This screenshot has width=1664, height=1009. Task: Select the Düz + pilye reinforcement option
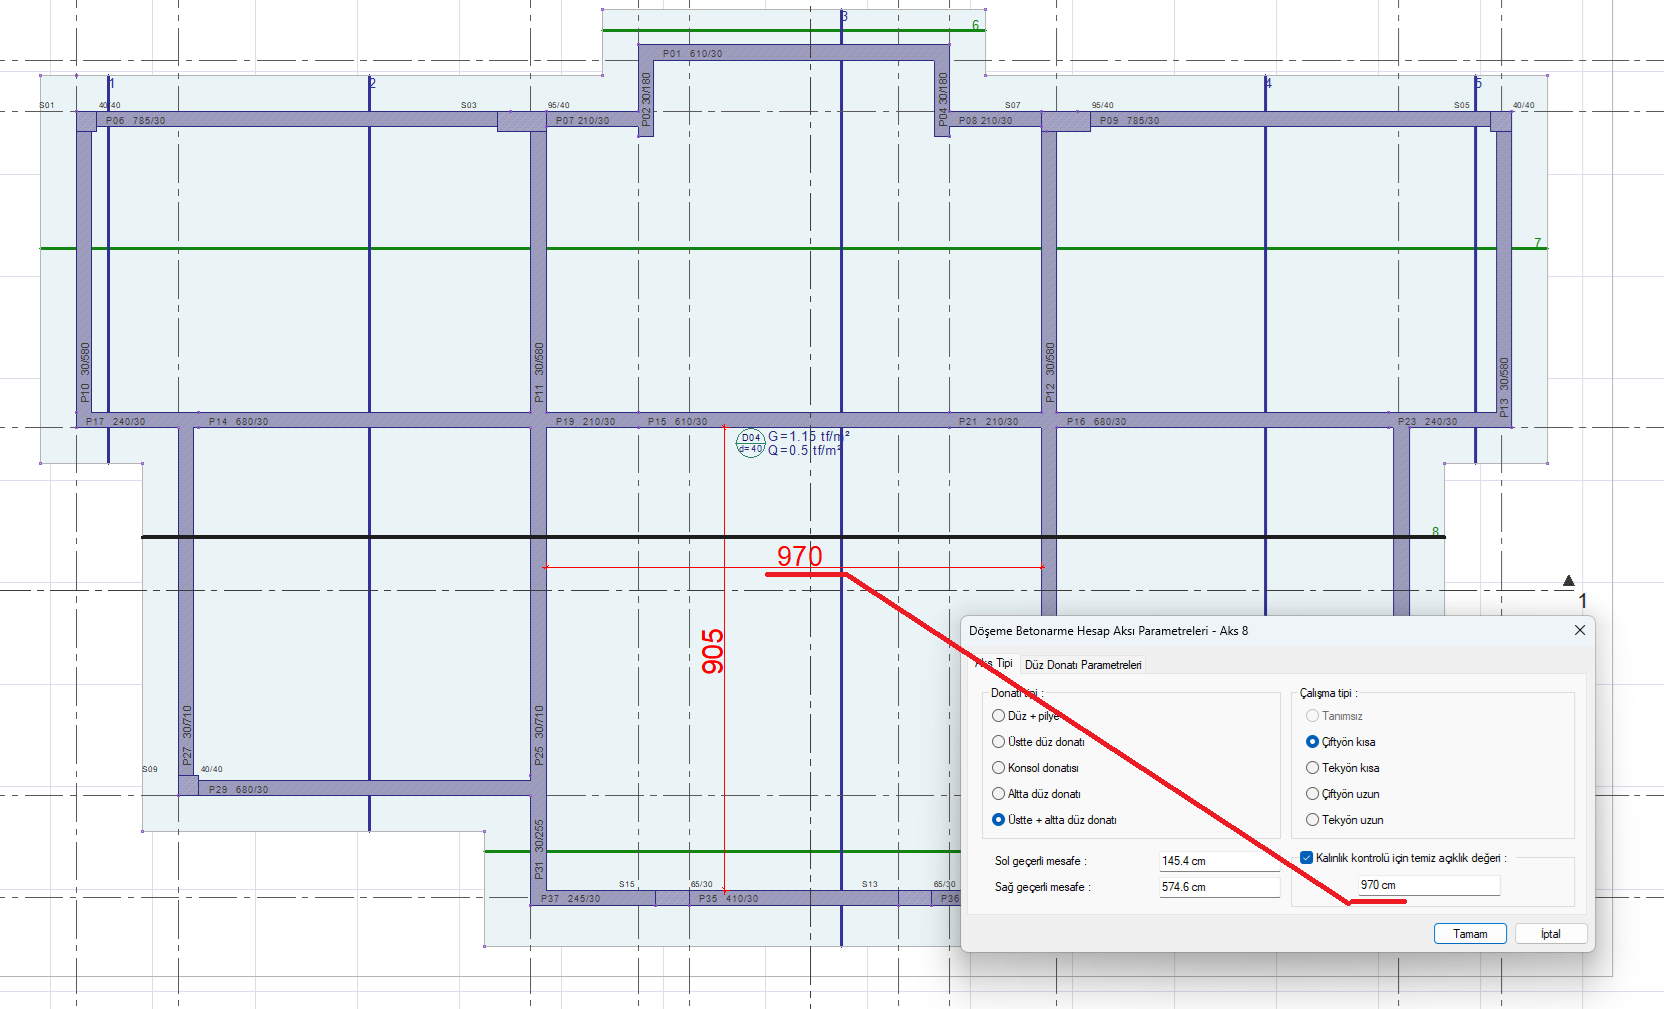(999, 716)
